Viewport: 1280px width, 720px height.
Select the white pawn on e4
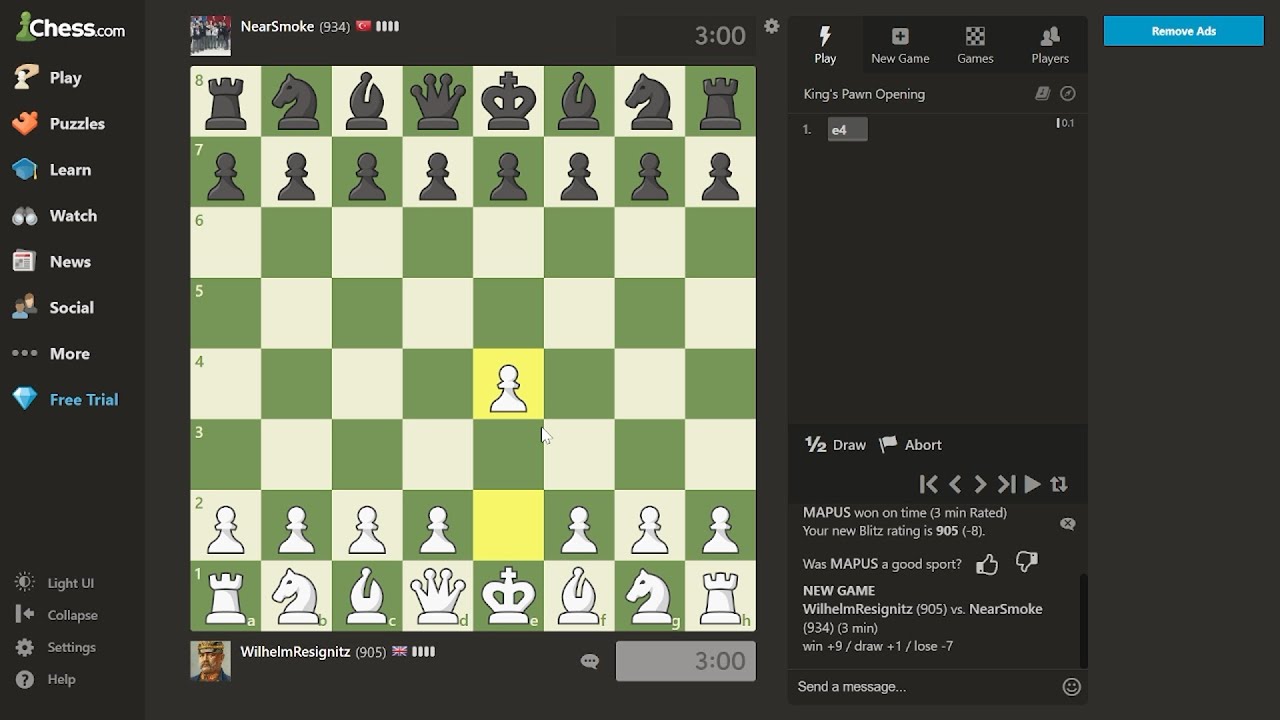508,384
